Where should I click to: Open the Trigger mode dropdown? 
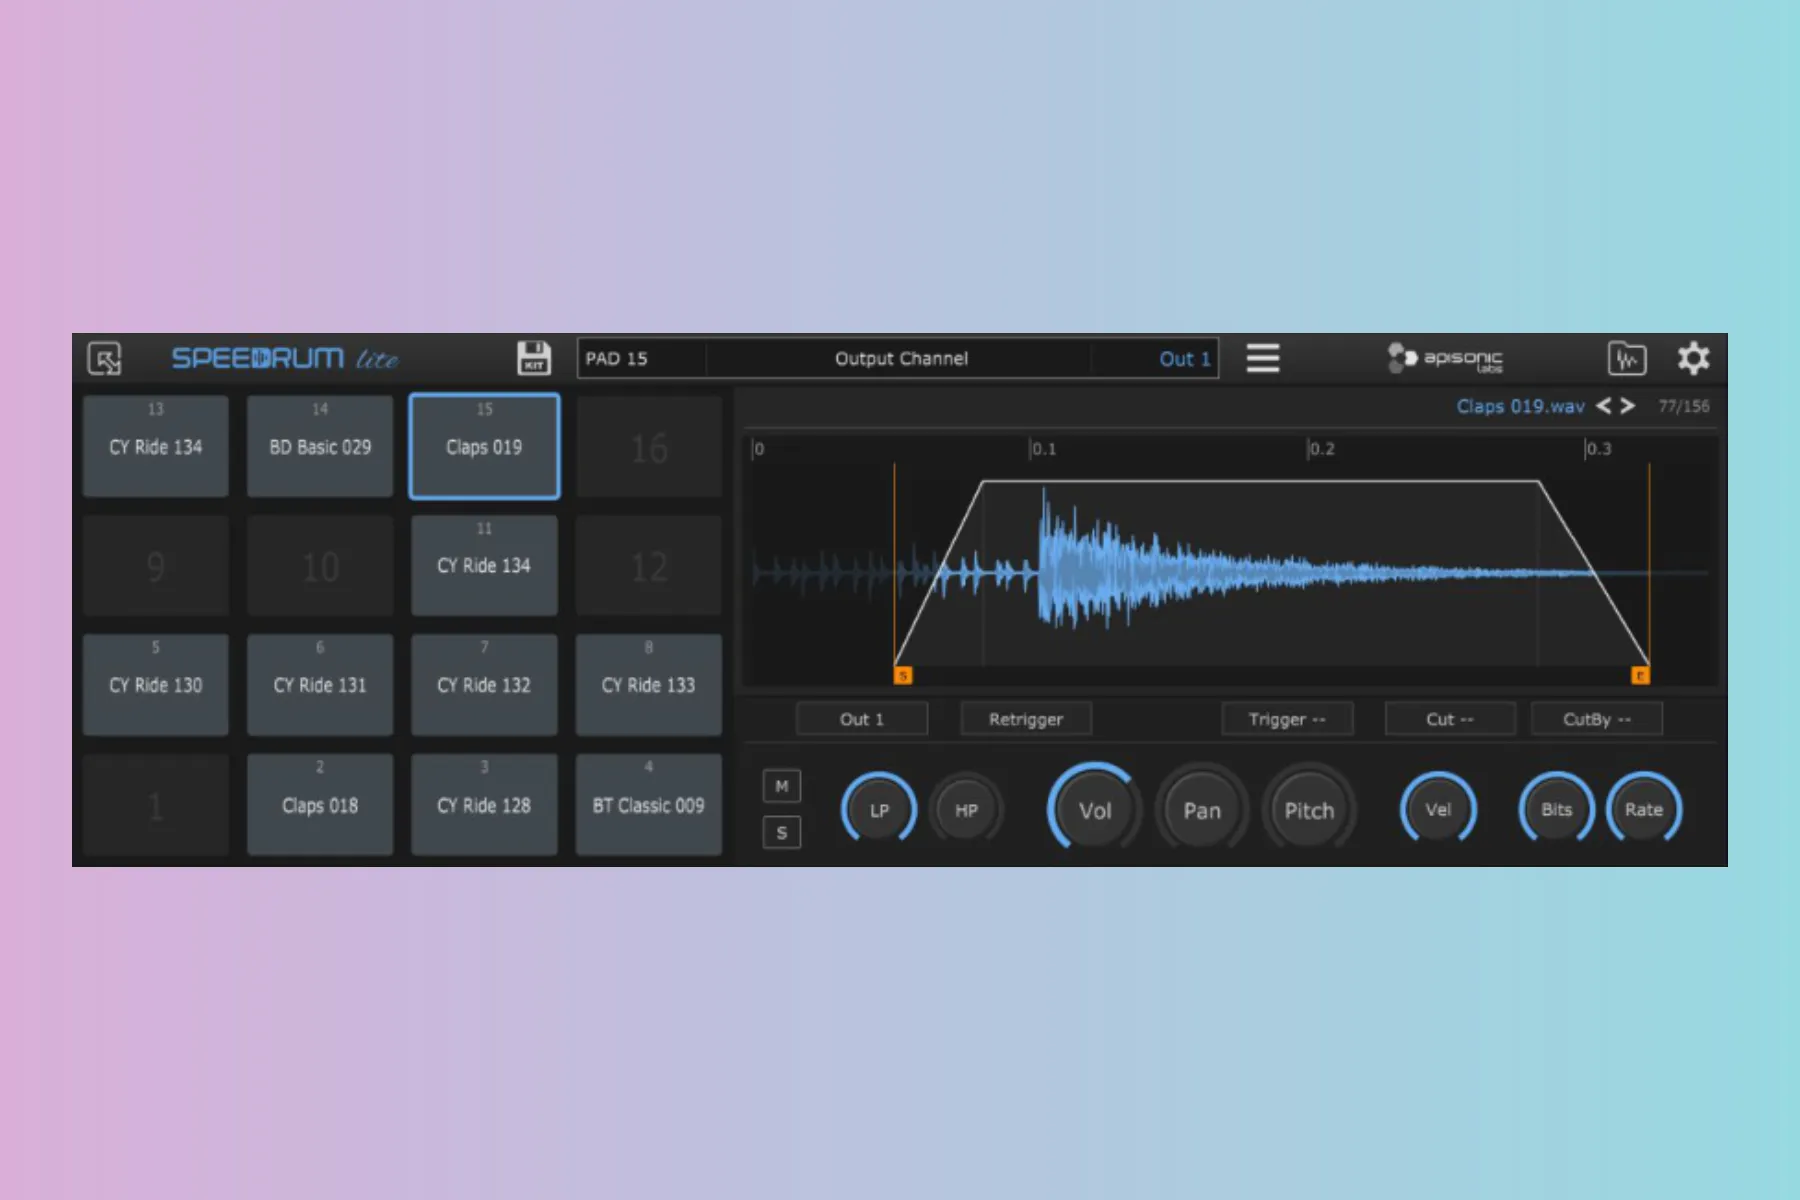(x=1286, y=719)
